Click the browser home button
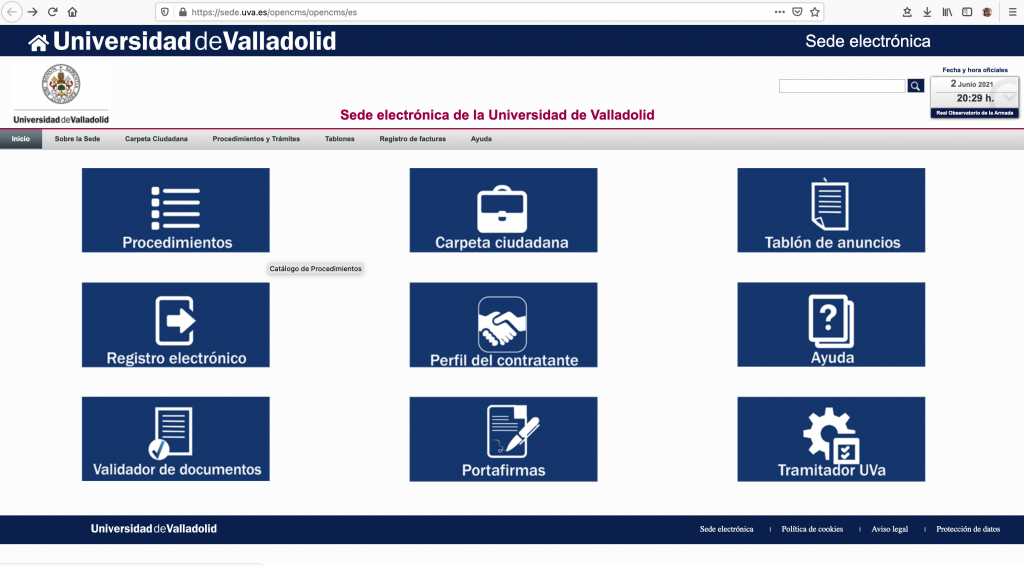Image resolution: width=1024 pixels, height=566 pixels. click(x=72, y=12)
